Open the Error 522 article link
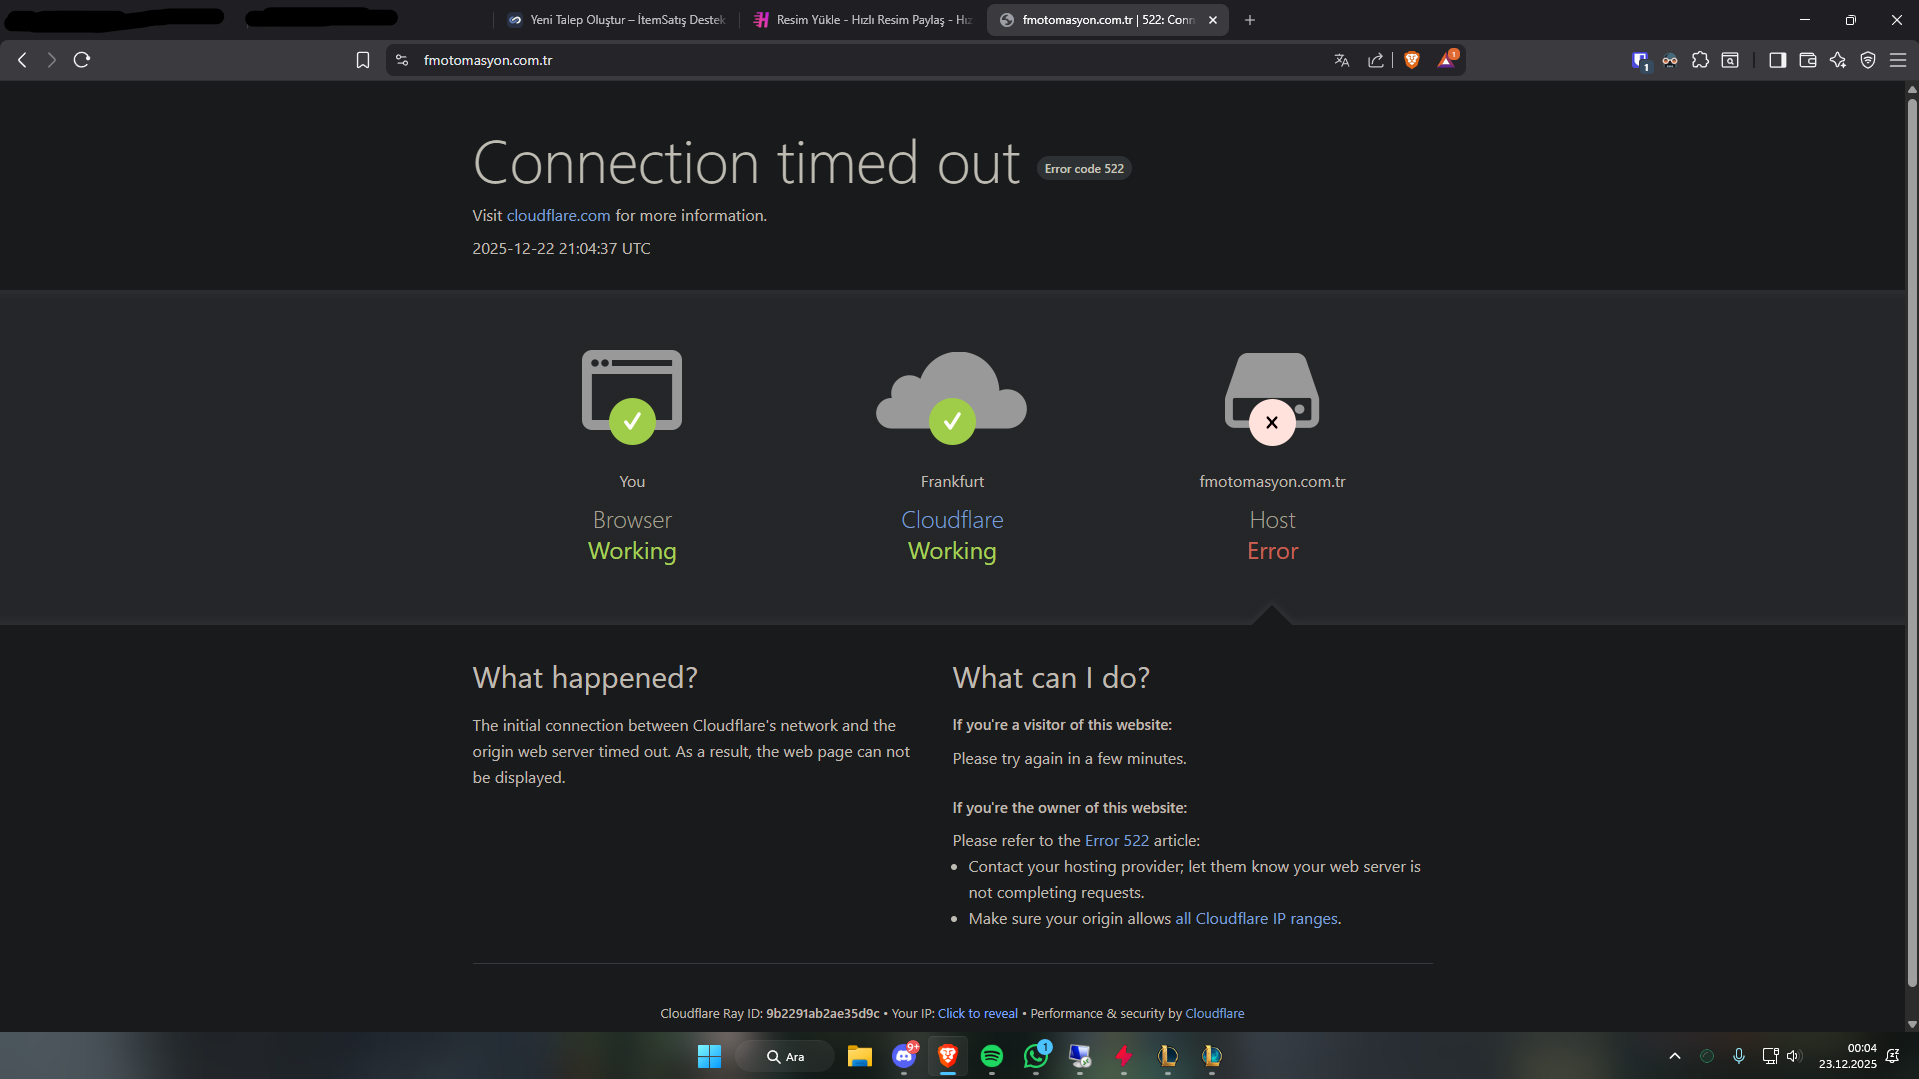Screen dimensions: 1919x1079 1117,841
